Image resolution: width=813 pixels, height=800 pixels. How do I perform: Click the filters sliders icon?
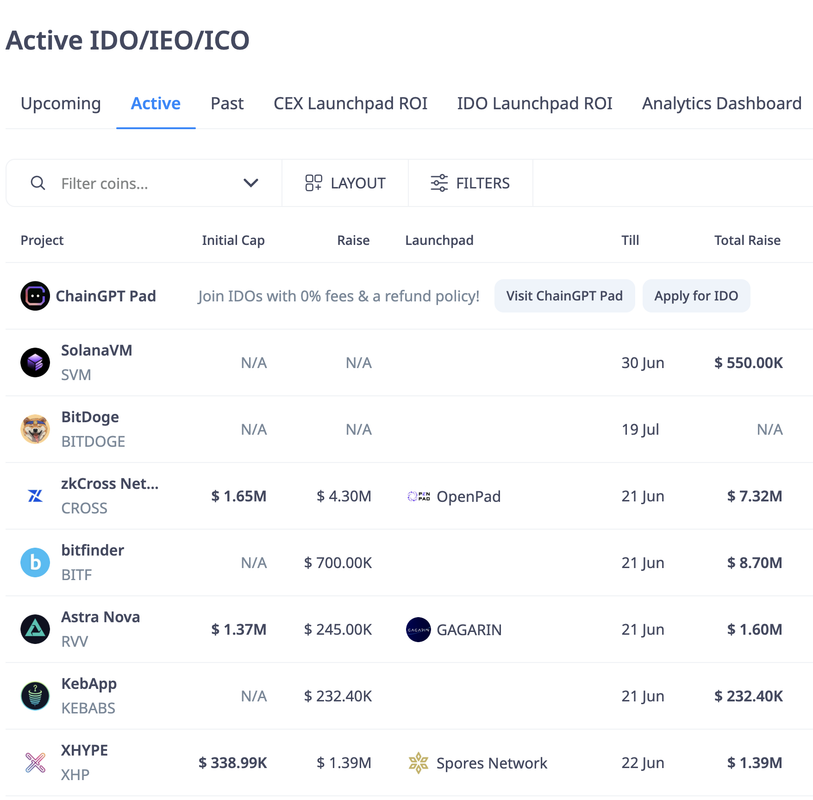point(439,183)
